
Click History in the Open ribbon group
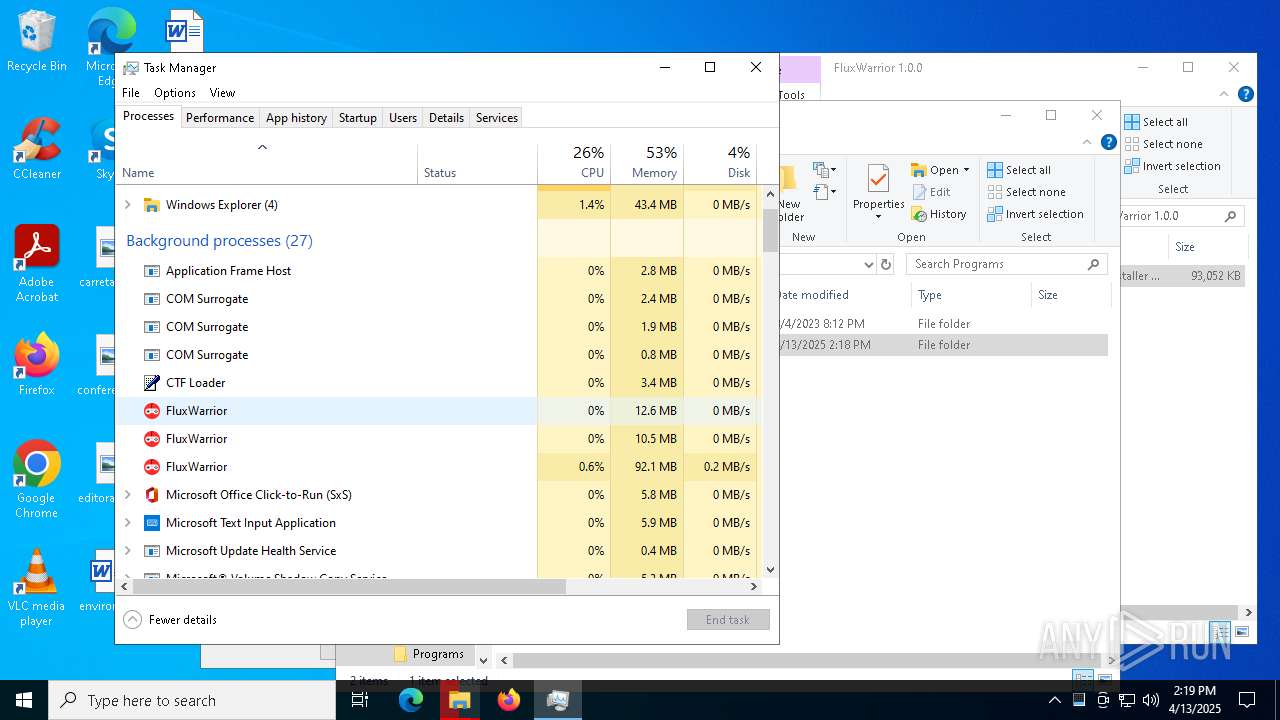(x=939, y=214)
